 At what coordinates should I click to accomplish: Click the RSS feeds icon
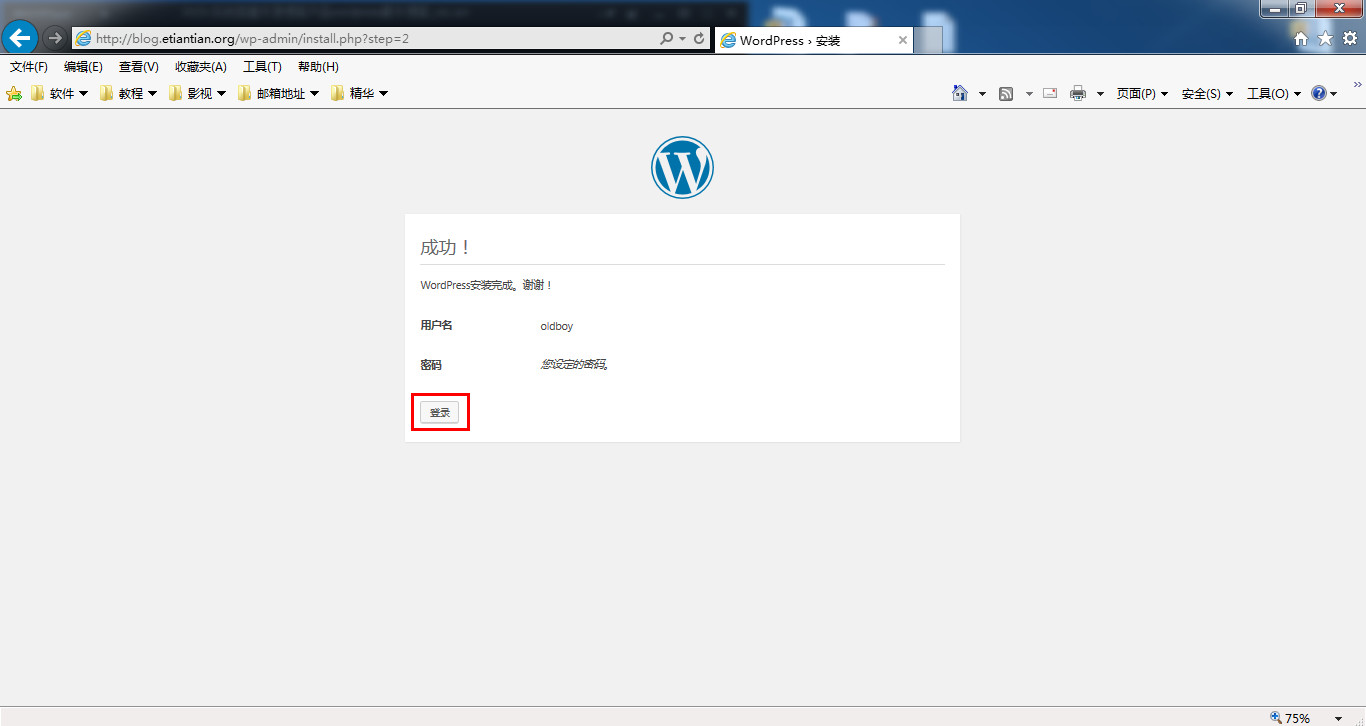pos(1006,93)
